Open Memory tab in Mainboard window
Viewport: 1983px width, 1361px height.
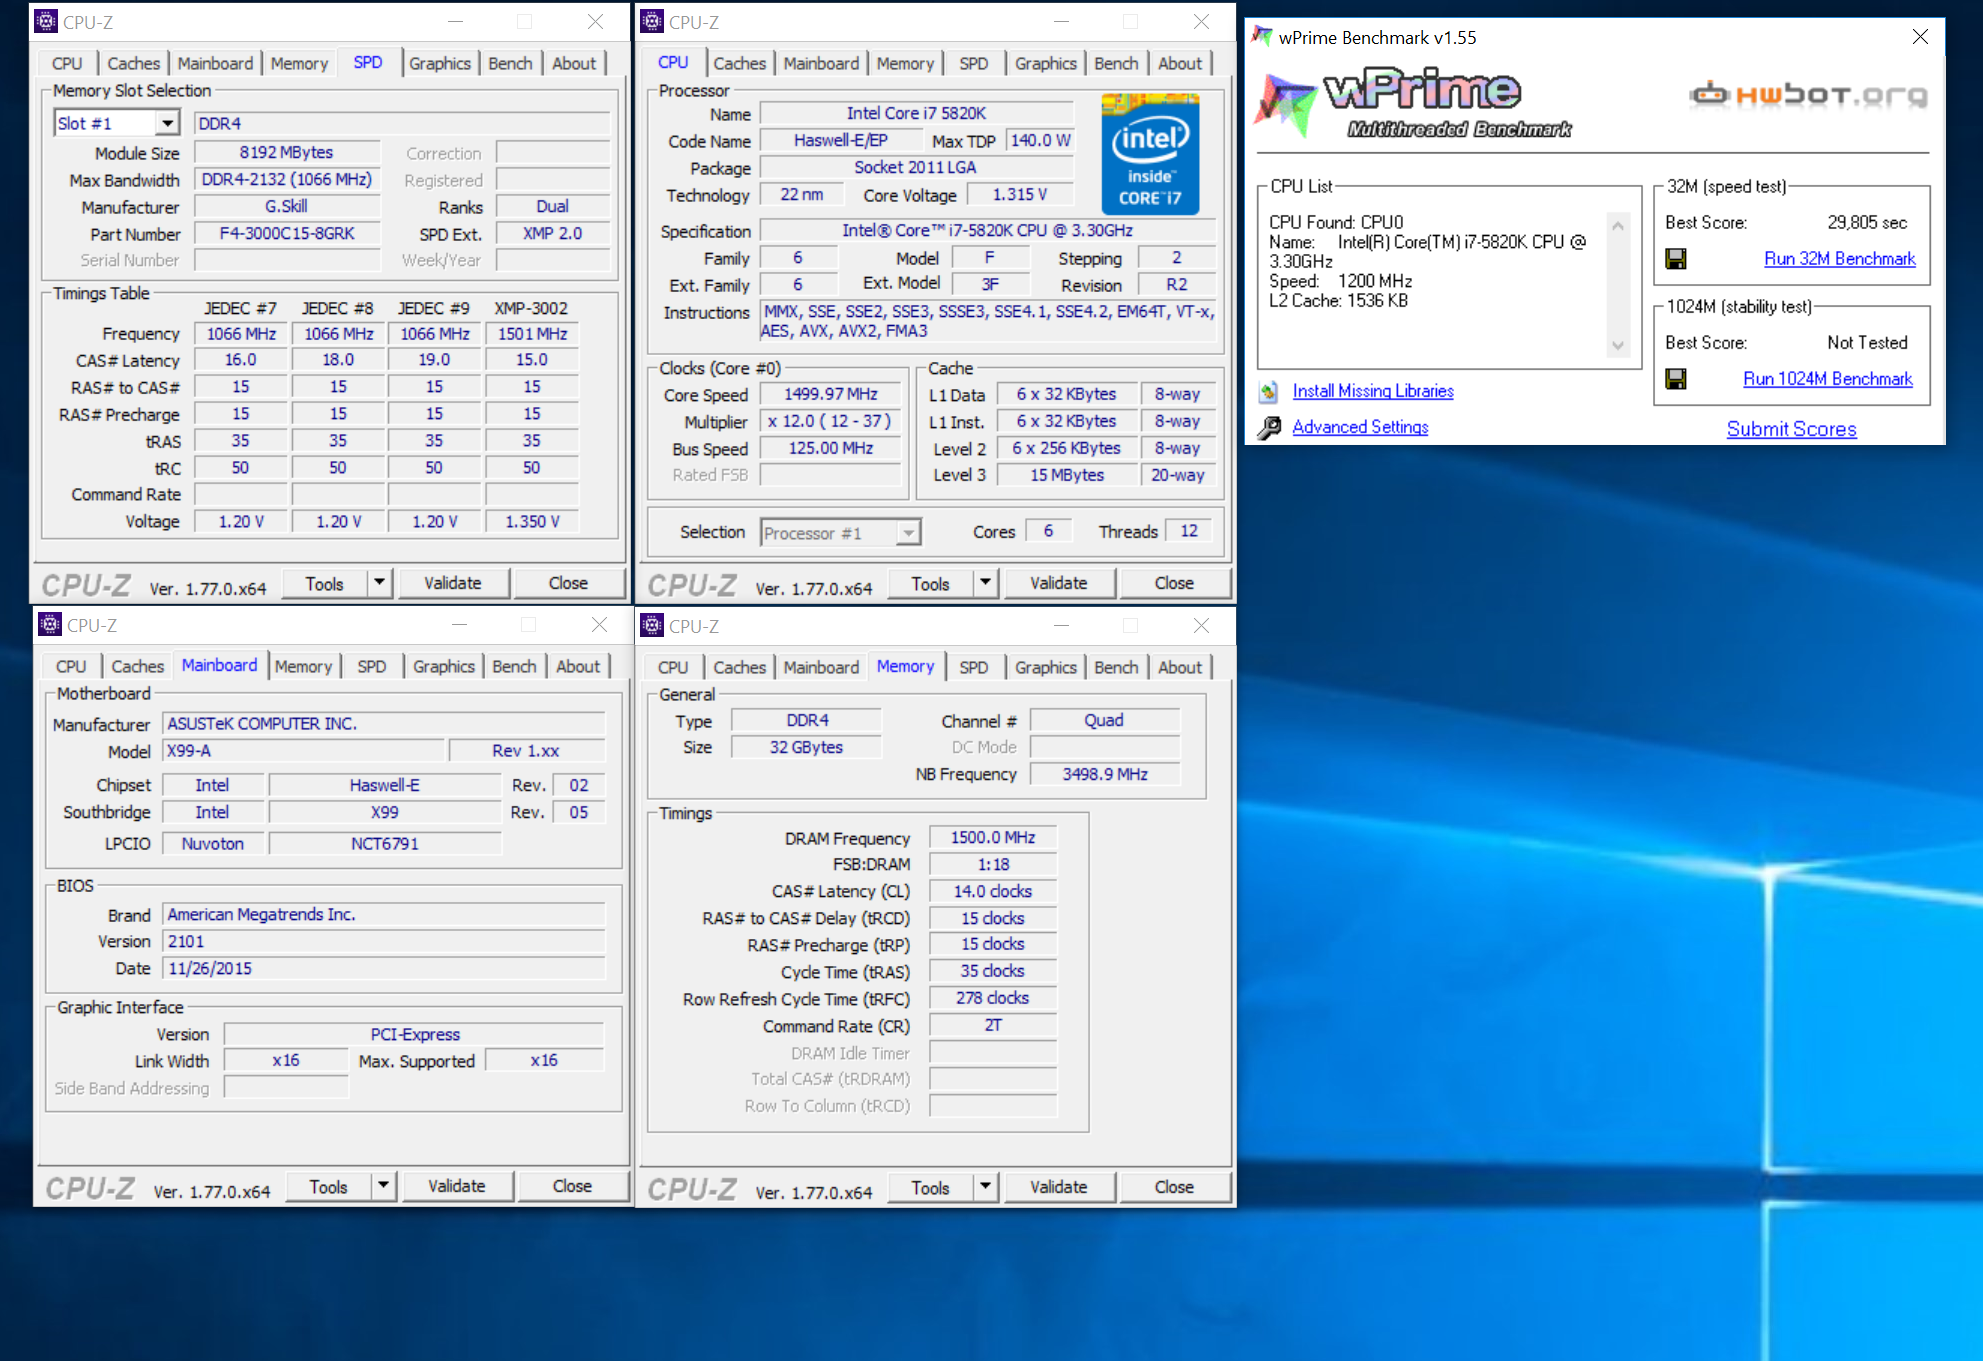click(x=303, y=666)
